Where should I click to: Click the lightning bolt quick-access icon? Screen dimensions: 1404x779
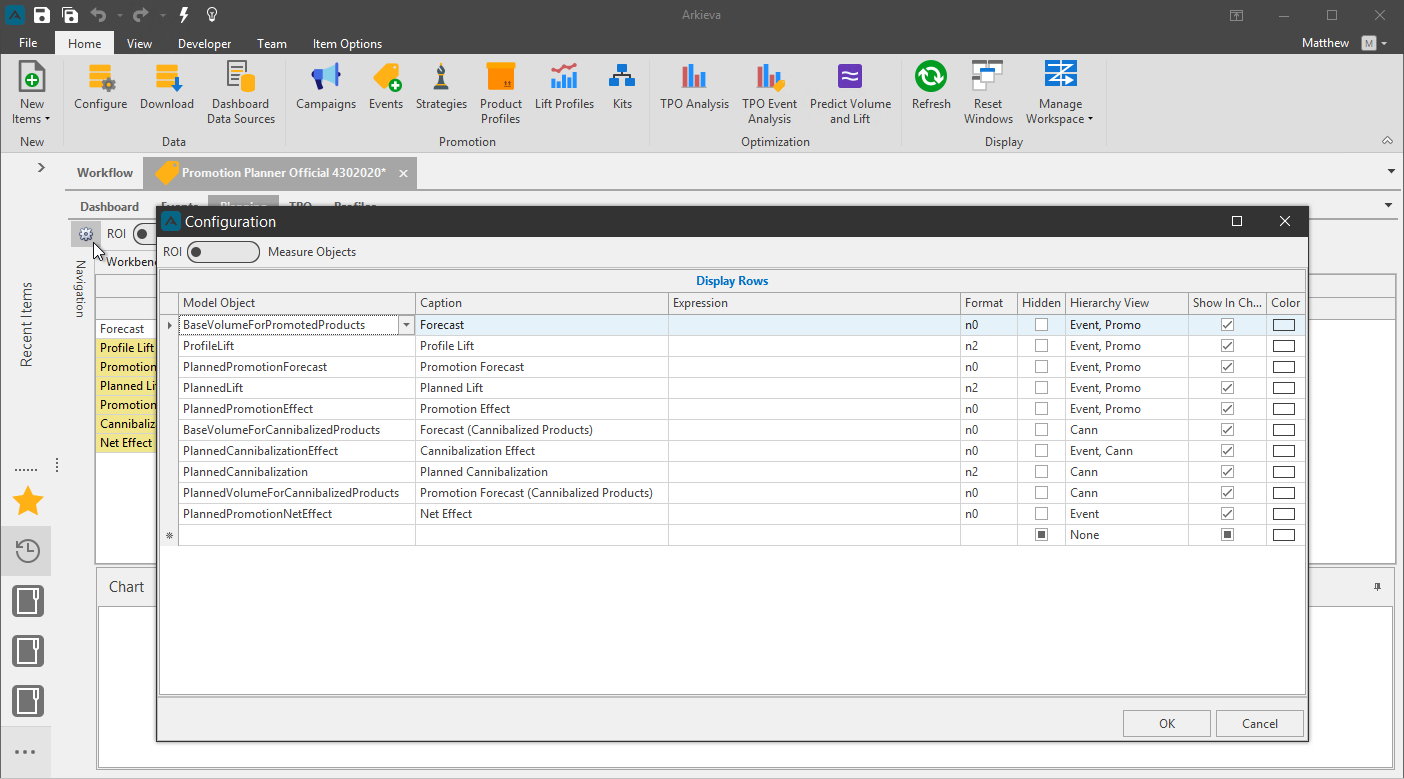pyautogui.click(x=184, y=15)
